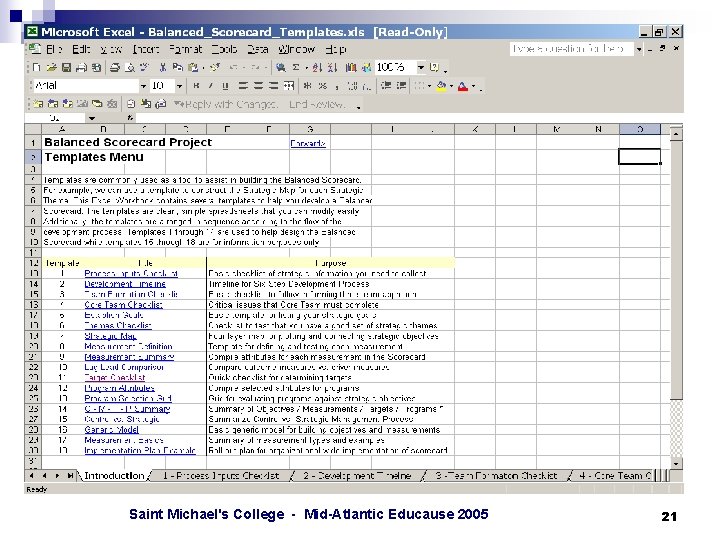Open the Insert menu

point(146,49)
